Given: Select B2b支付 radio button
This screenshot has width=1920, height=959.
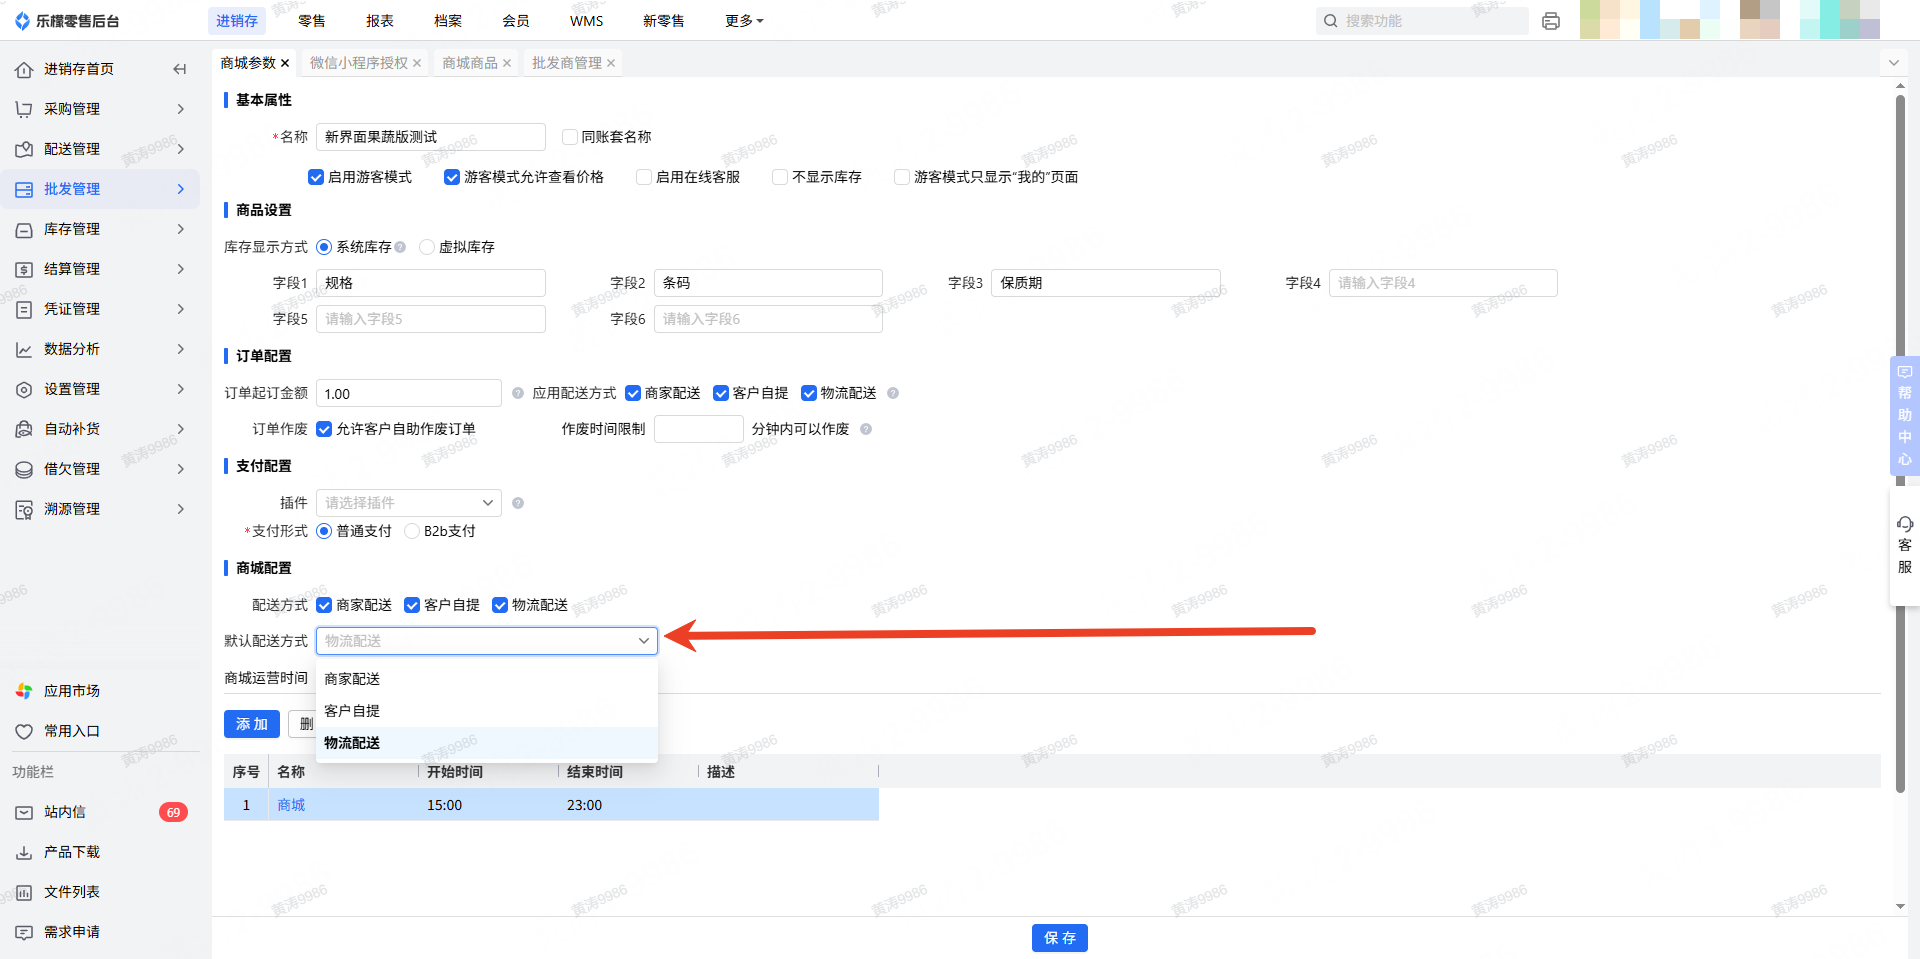Looking at the screenshot, I should point(412,531).
